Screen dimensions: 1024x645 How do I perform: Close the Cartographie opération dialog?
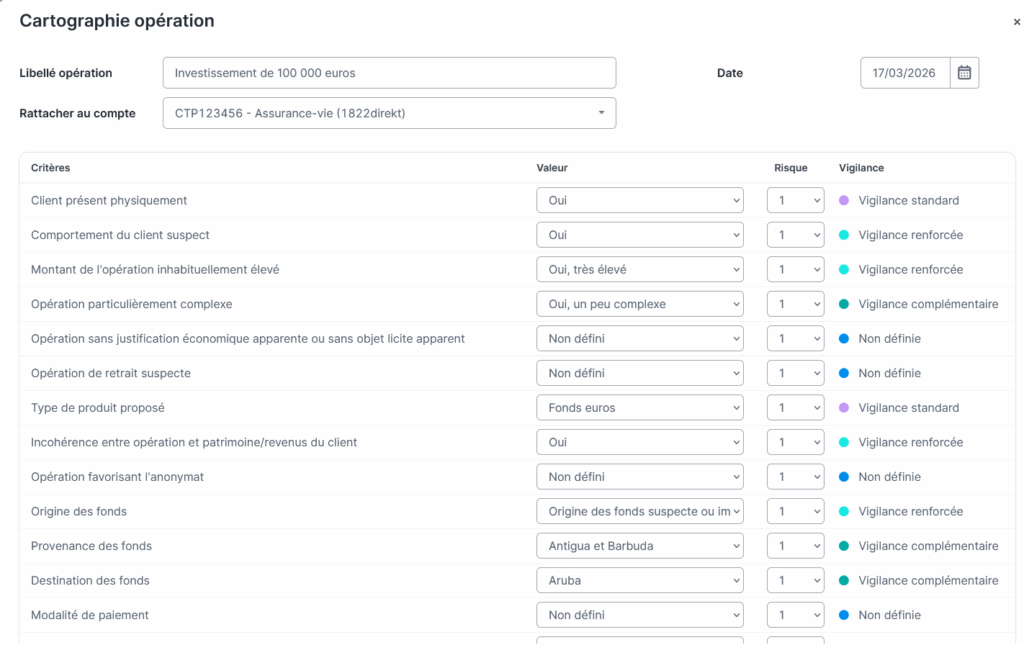[1017, 22]
